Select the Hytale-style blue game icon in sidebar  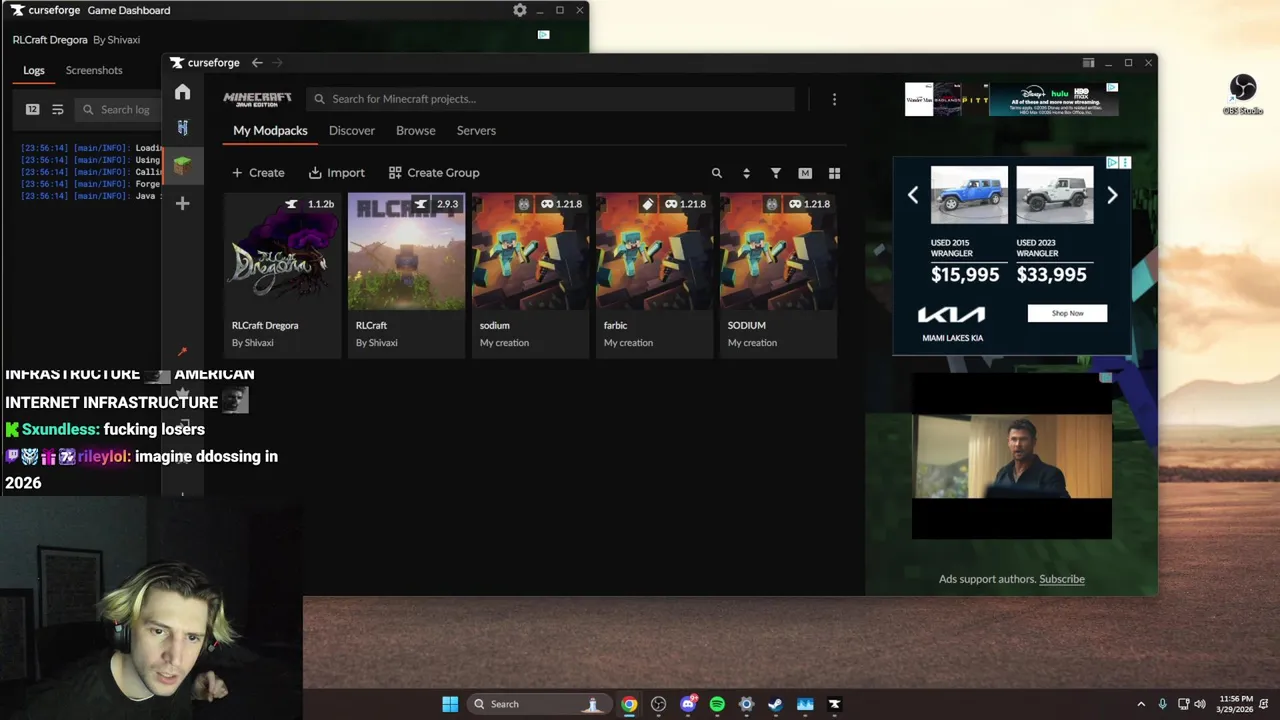pos(182,128)
